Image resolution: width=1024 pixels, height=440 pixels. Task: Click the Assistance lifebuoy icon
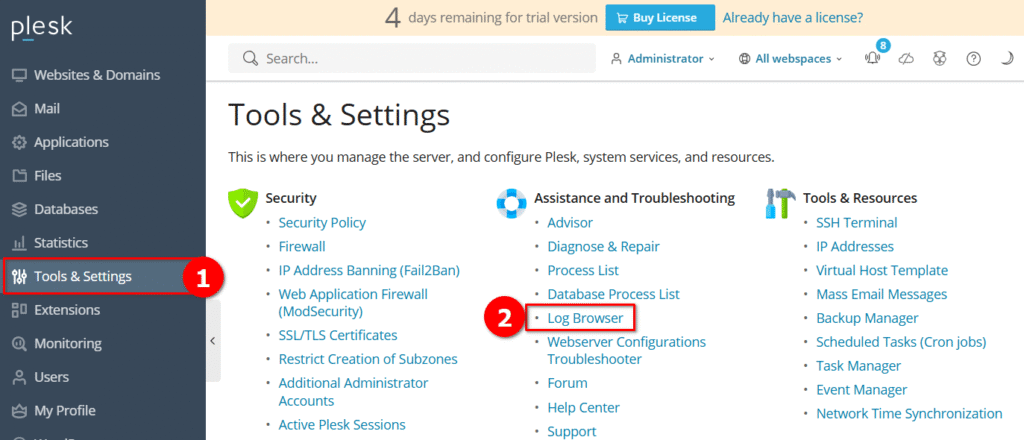(x=511, y=203)
